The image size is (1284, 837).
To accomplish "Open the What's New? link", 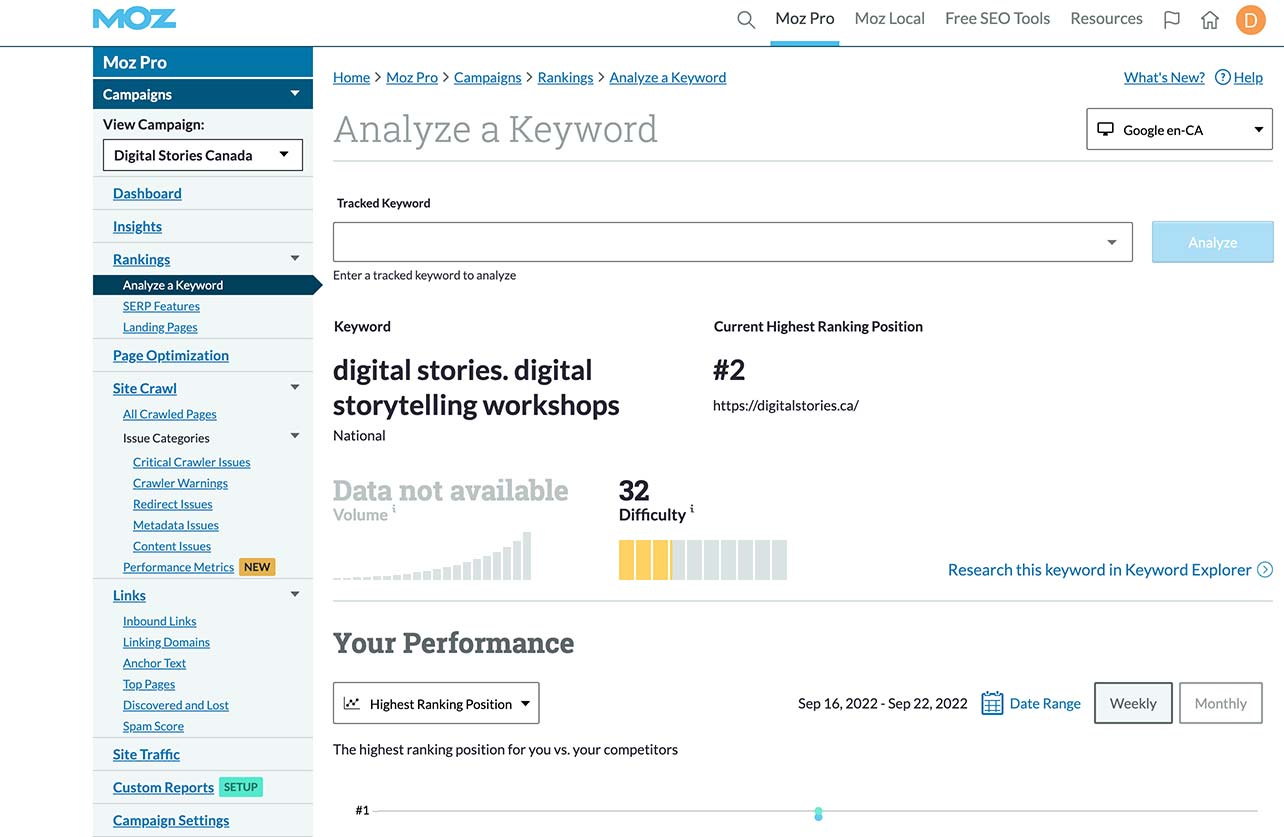I will (1163, 77).
